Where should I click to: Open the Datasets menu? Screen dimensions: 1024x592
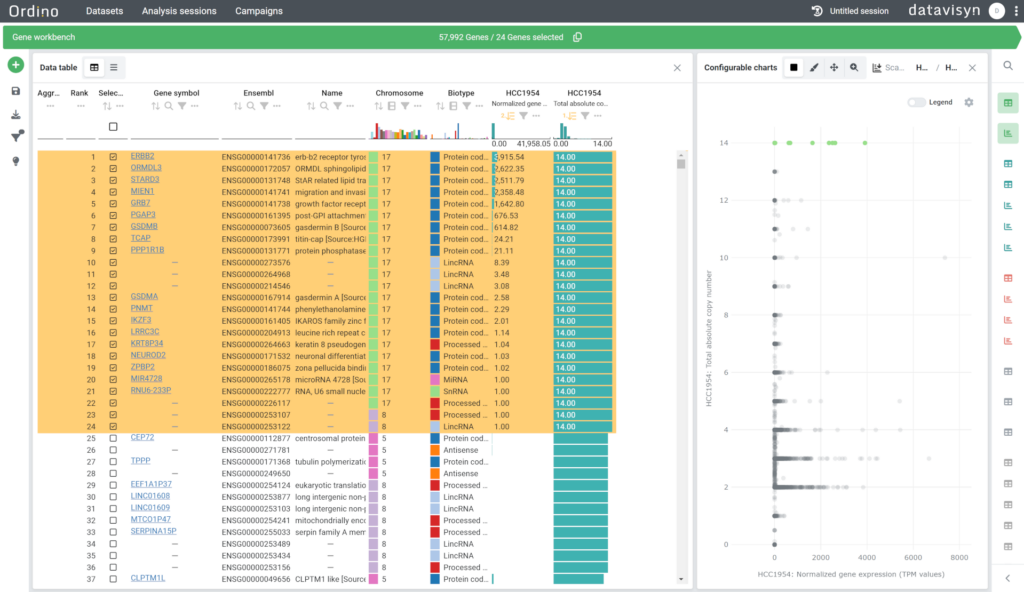point(104,11)
